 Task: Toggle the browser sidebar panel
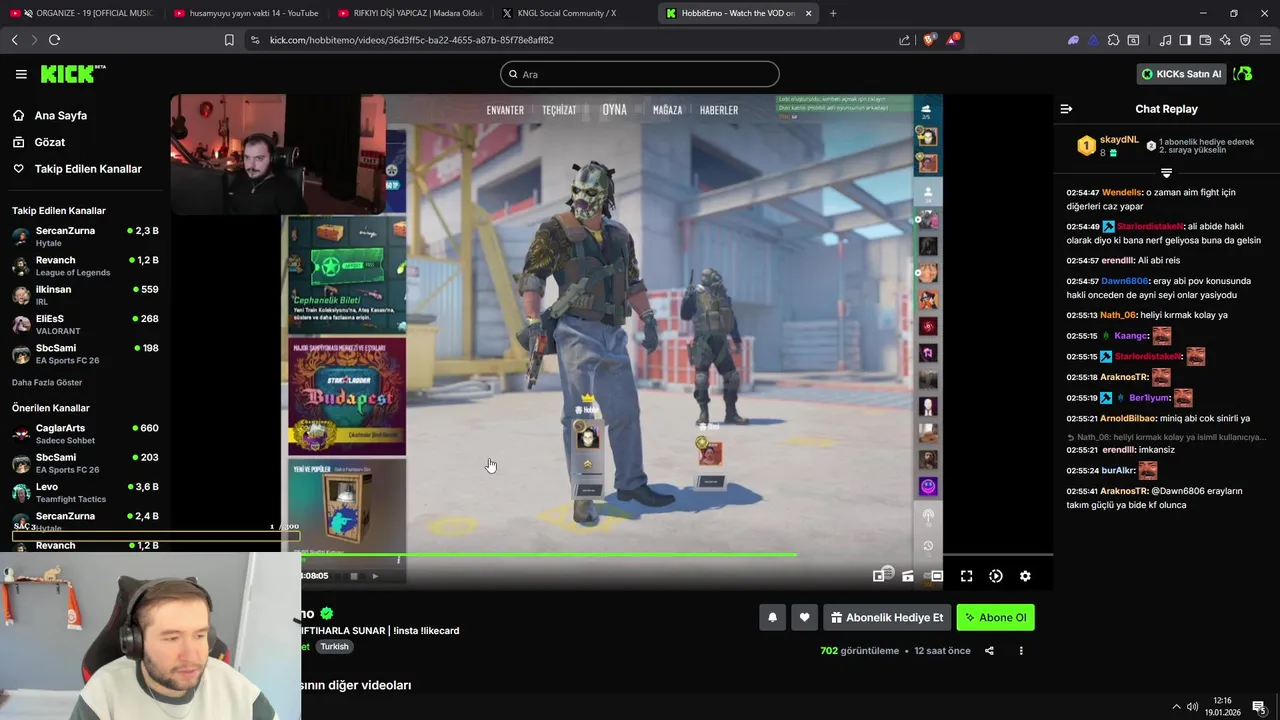[x=1185, y=40]
